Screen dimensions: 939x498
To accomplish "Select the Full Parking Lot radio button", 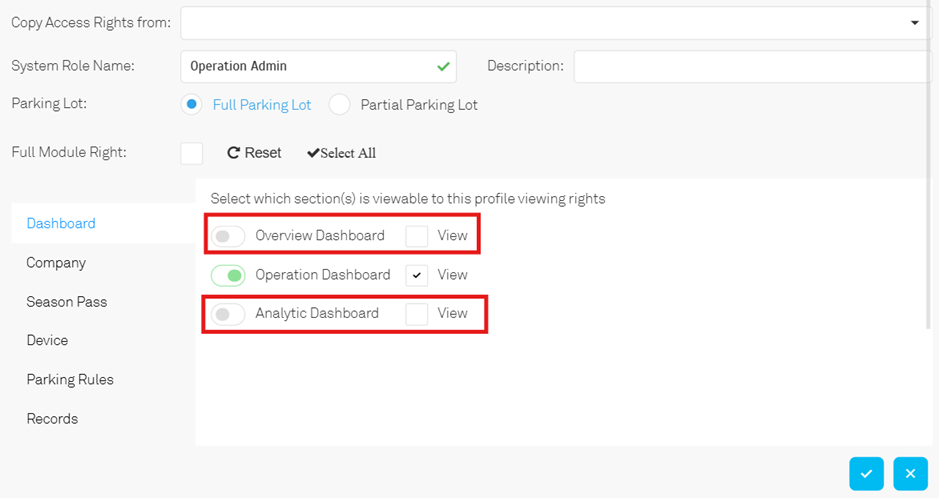I will (x=191, y=105).
